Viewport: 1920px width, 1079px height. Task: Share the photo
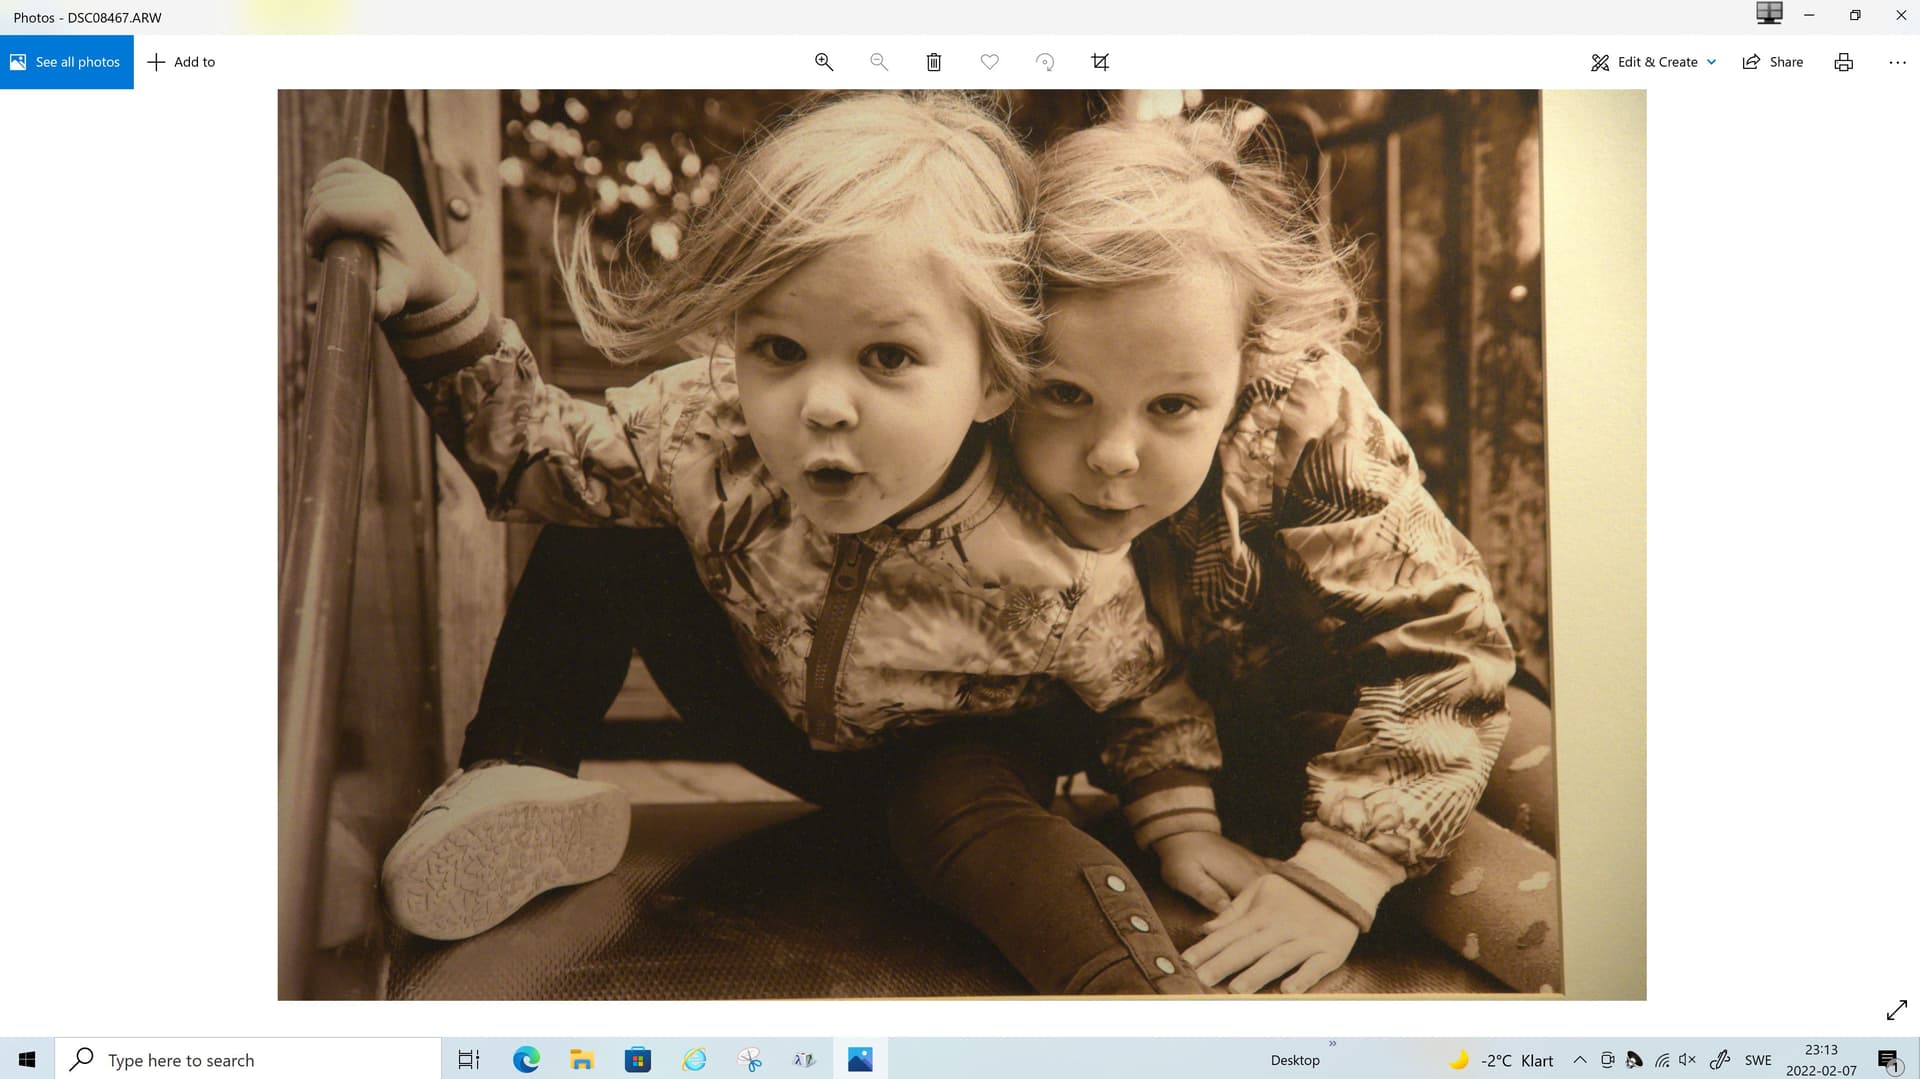click(x=1773, y=62)
